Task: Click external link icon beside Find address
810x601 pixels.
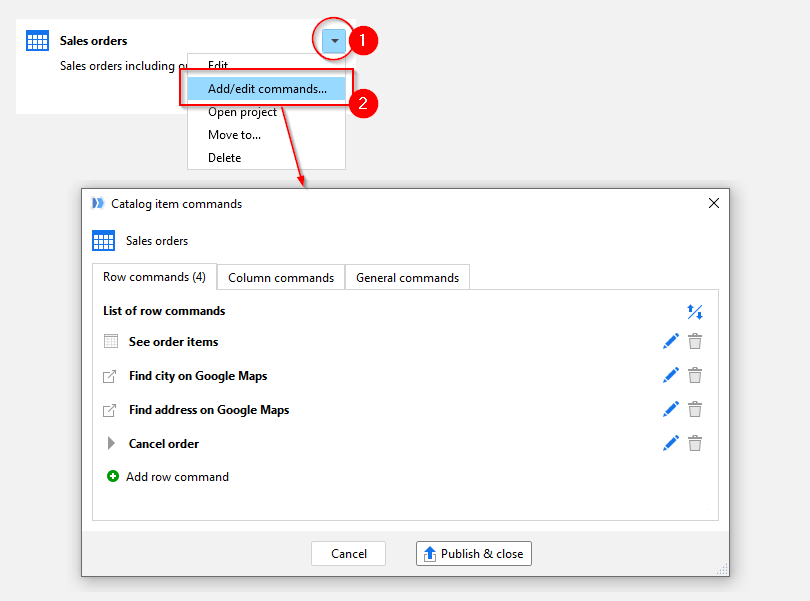Action: coord(110,410)
